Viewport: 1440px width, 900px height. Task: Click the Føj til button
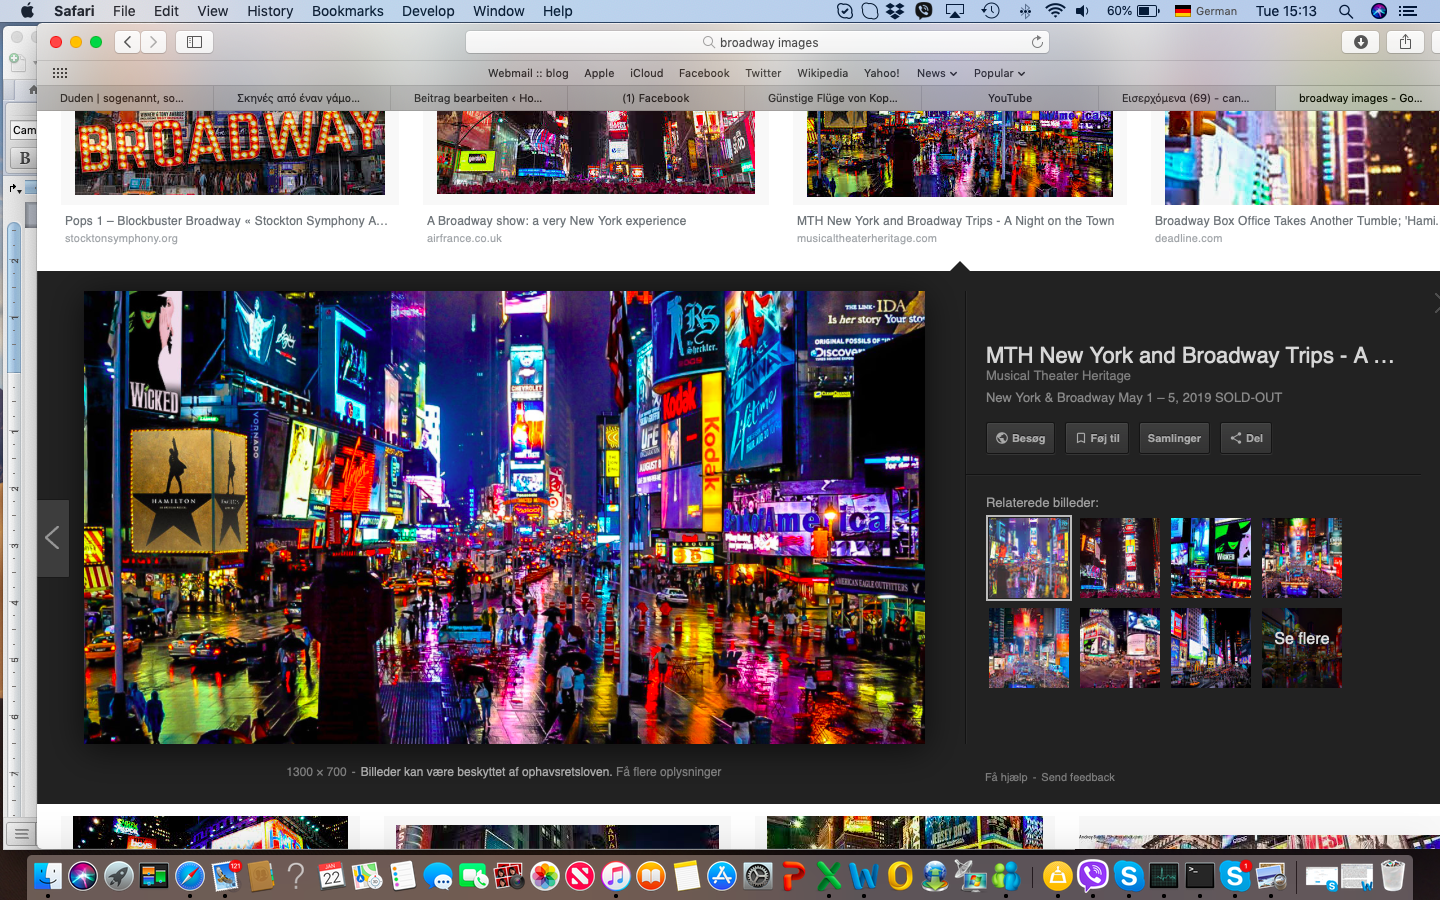(1097, 438)
